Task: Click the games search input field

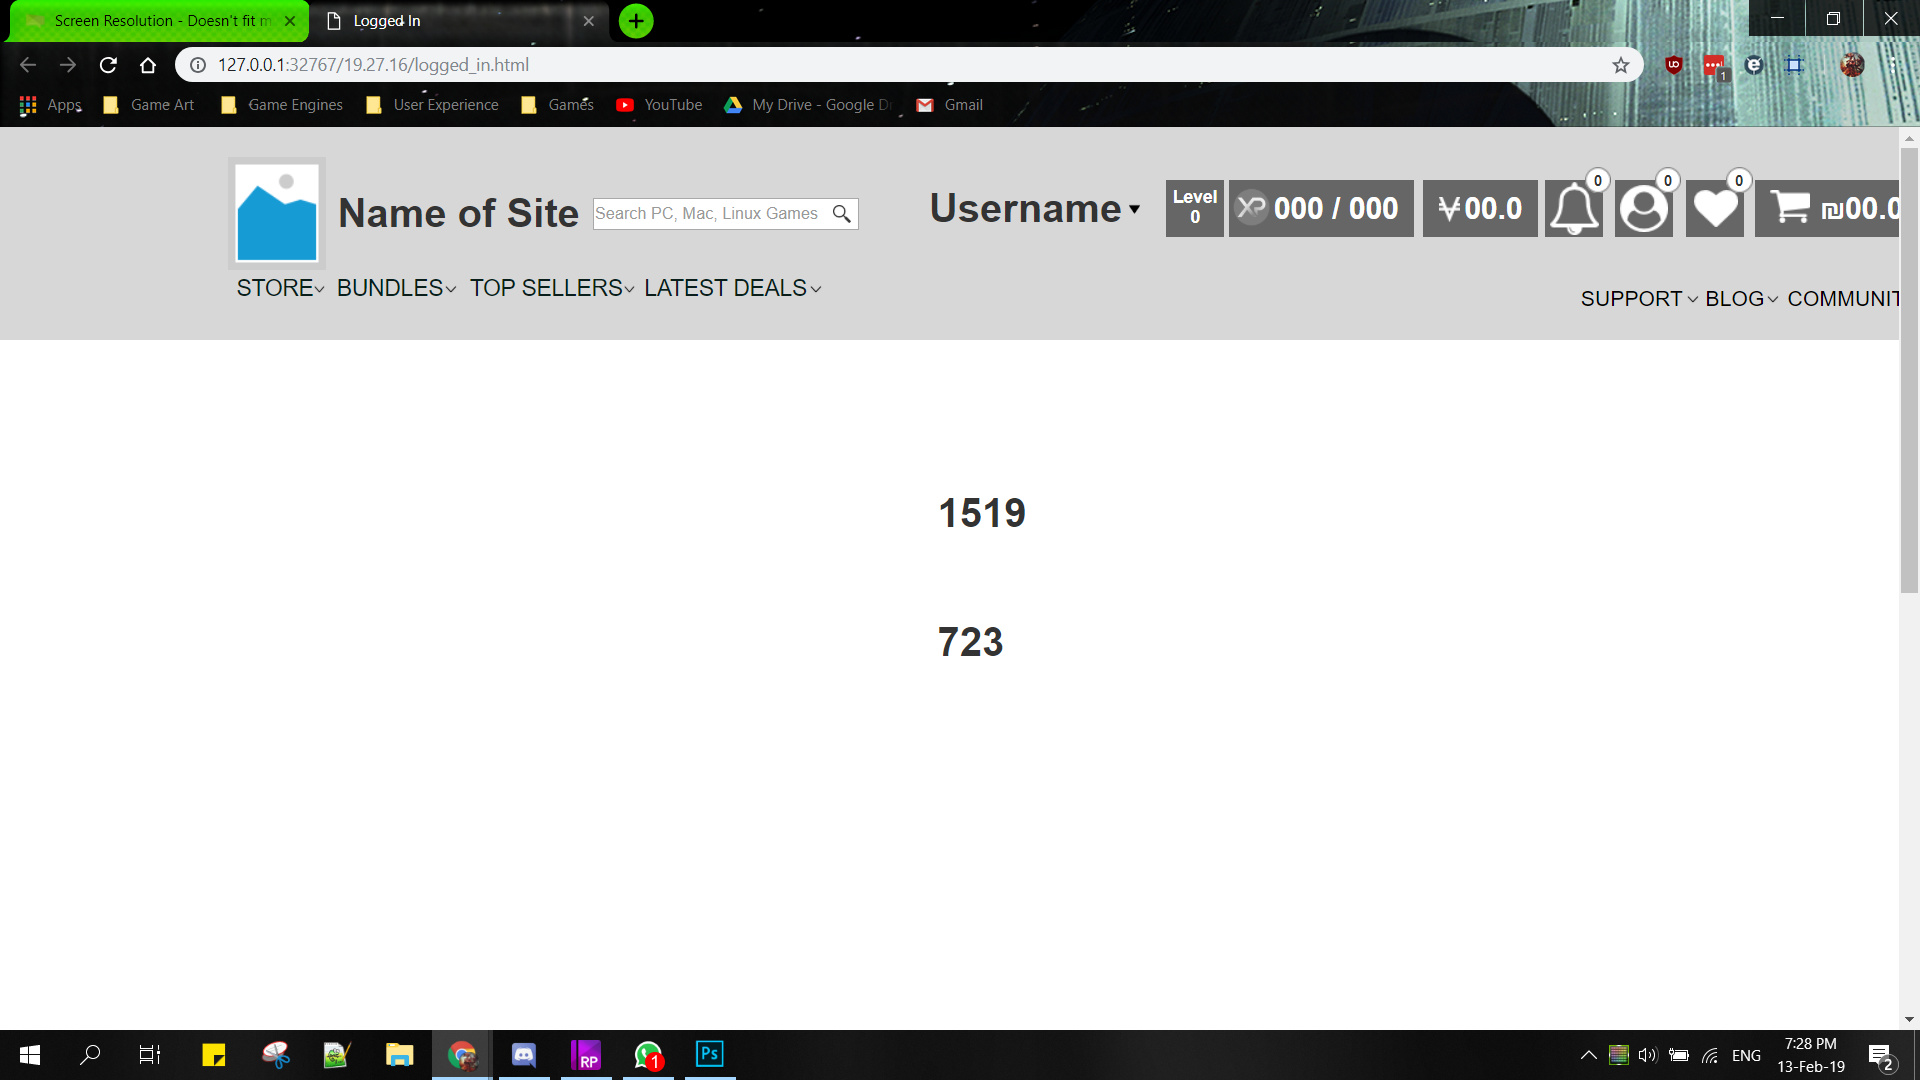Action: click(x=708, y=214)
